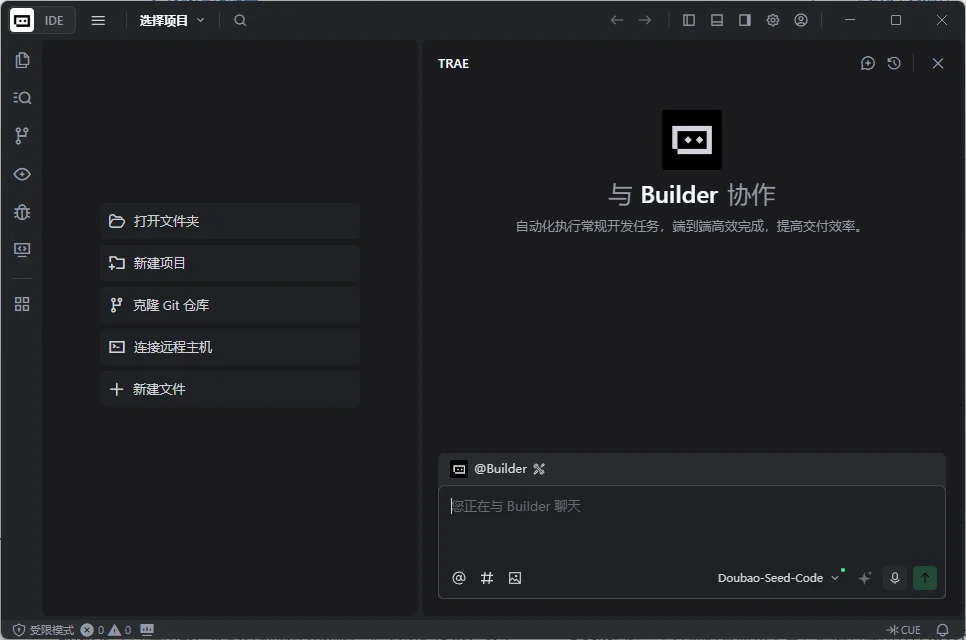This screenshot has width=966, height=640.
Task: Open the Source Control branch icon
Action: click(22, 136)
